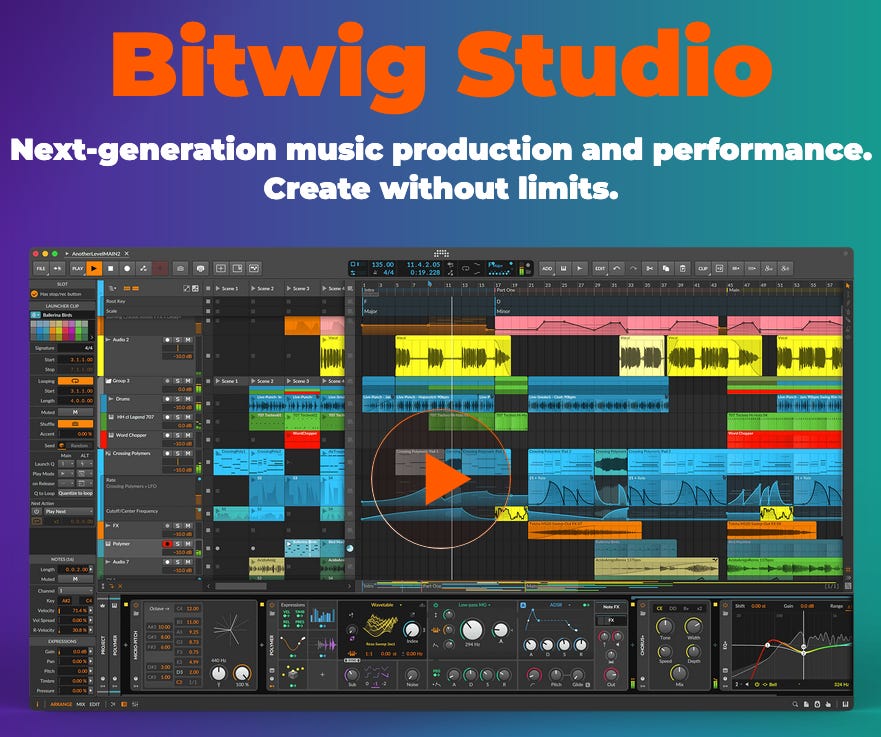Switch to the ARRANGE view tab

click(61, 704)
